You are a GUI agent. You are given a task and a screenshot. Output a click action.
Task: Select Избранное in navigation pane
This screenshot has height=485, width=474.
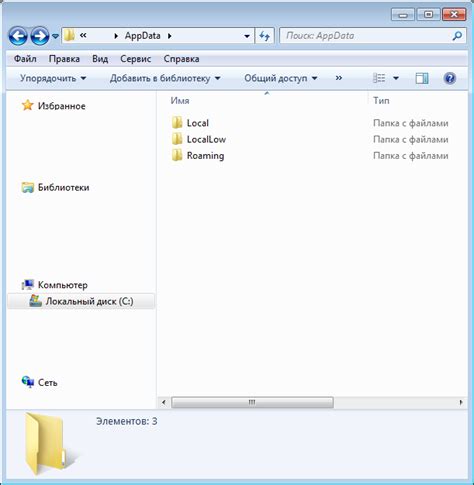click(61, 106)
